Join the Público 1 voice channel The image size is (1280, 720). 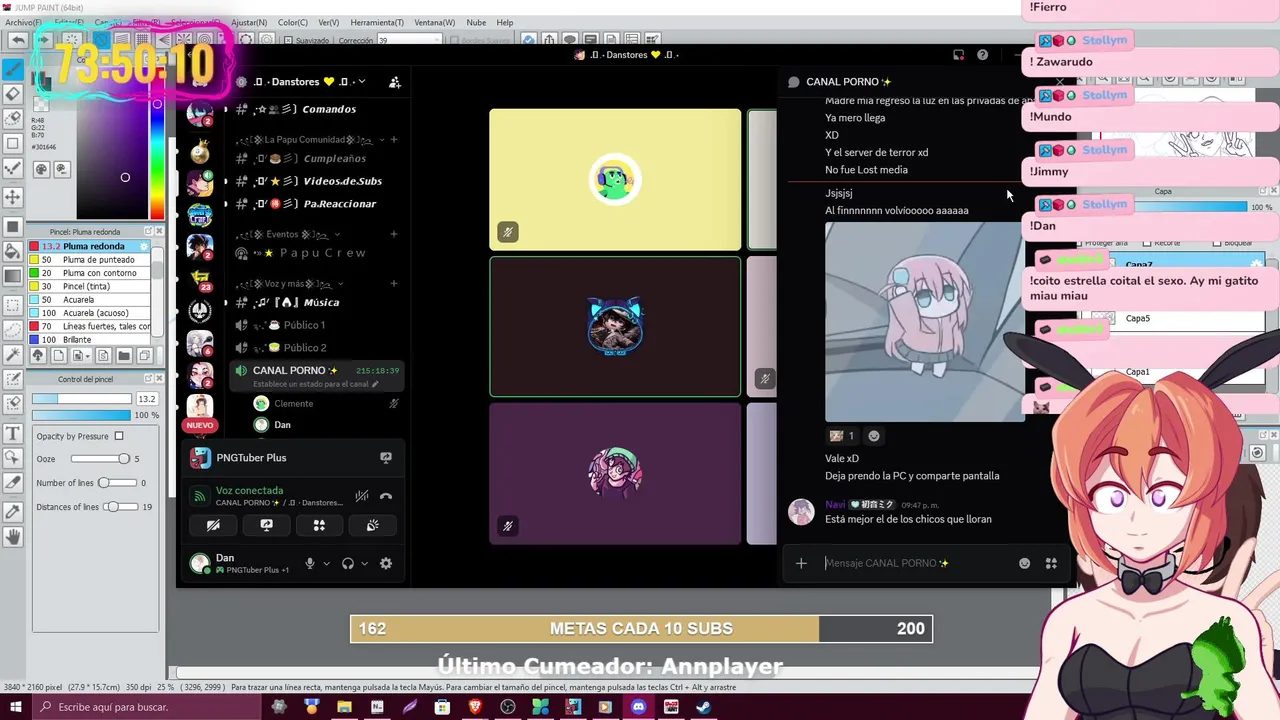317,325
